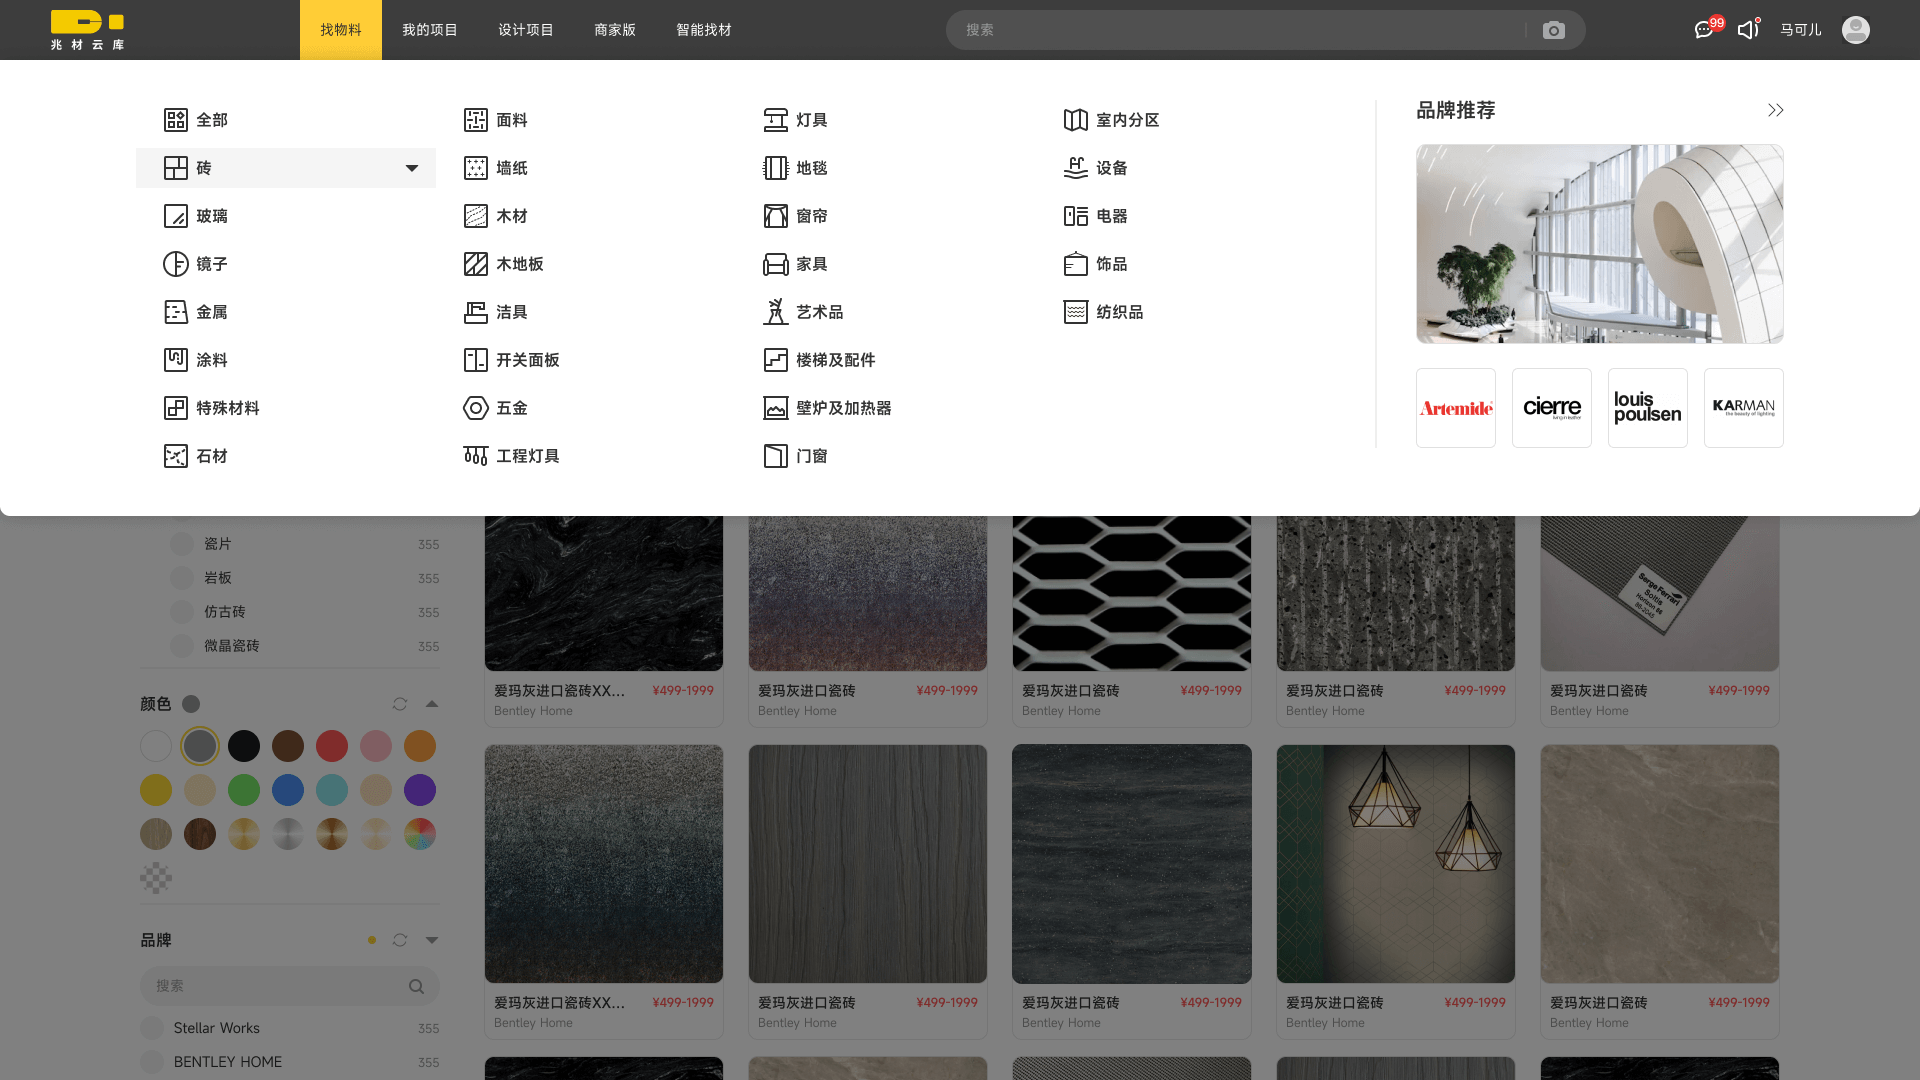Select the 涂料 paint category icon
This screenshot has width=1920, height=1080.
click(x=176, y=360)
